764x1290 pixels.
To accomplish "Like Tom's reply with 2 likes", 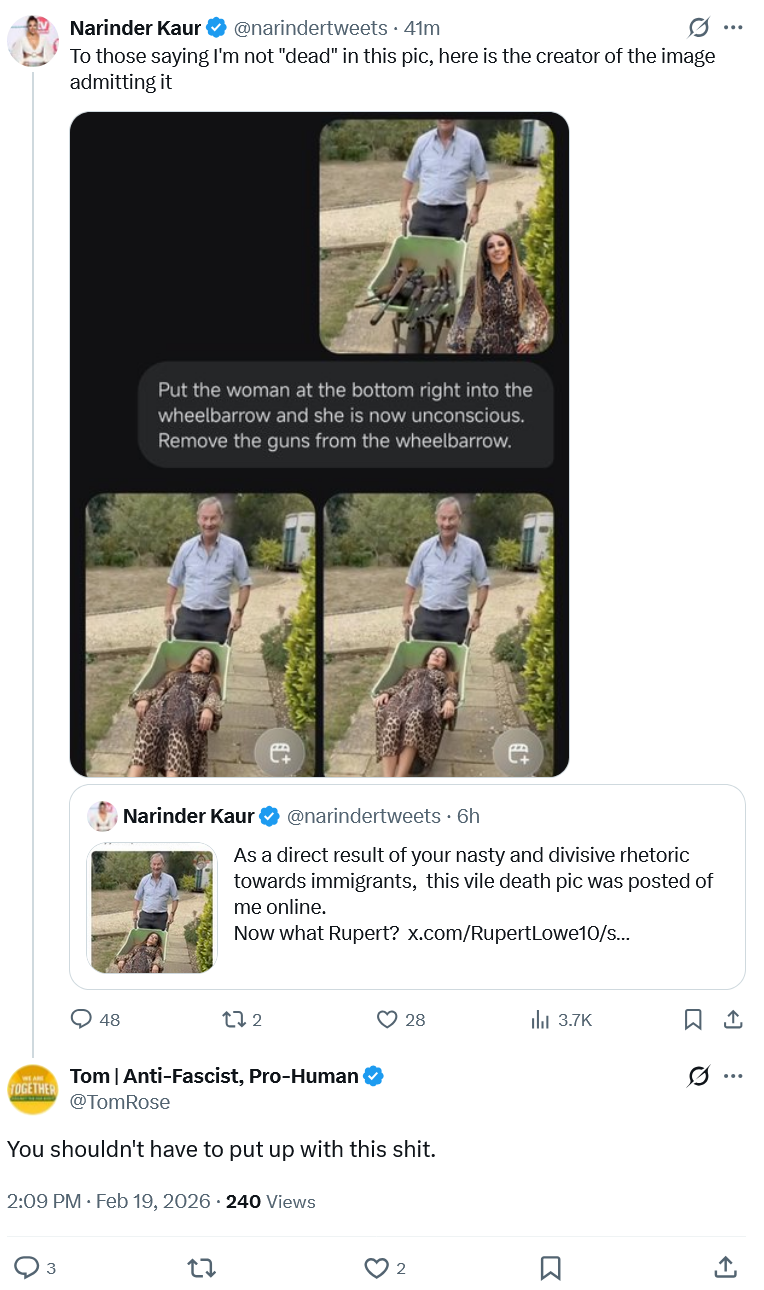I will coord(376,1268).
